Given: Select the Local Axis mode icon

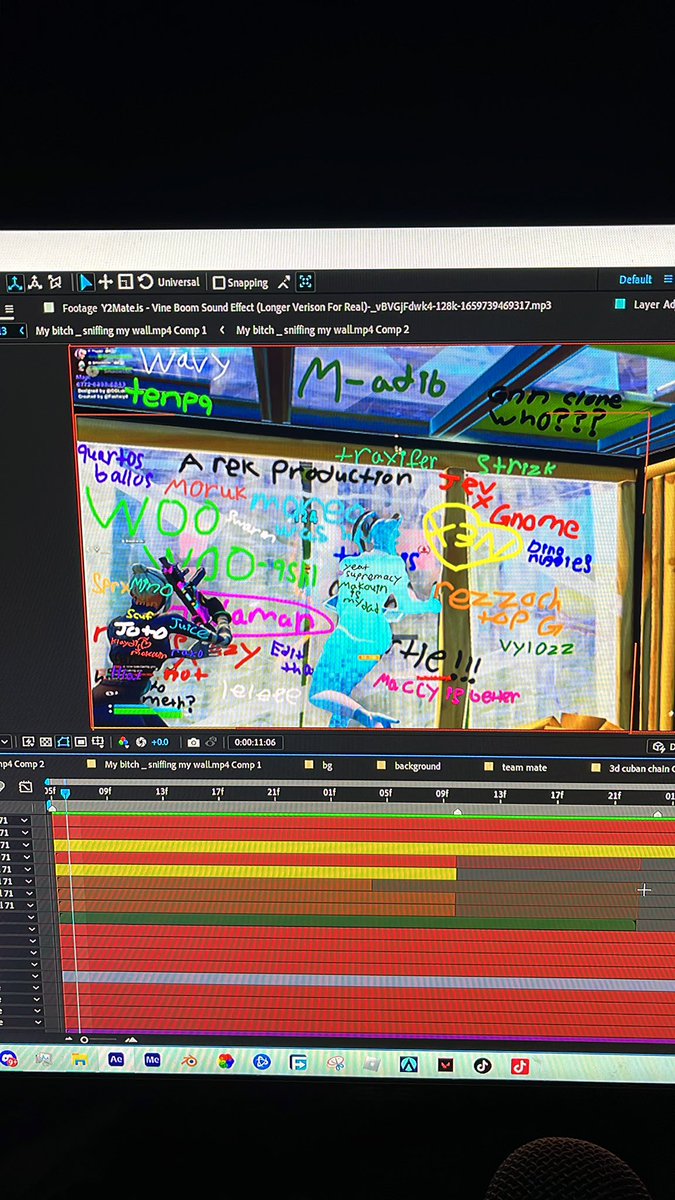Looking at the screenshot, I should point(15,282).
